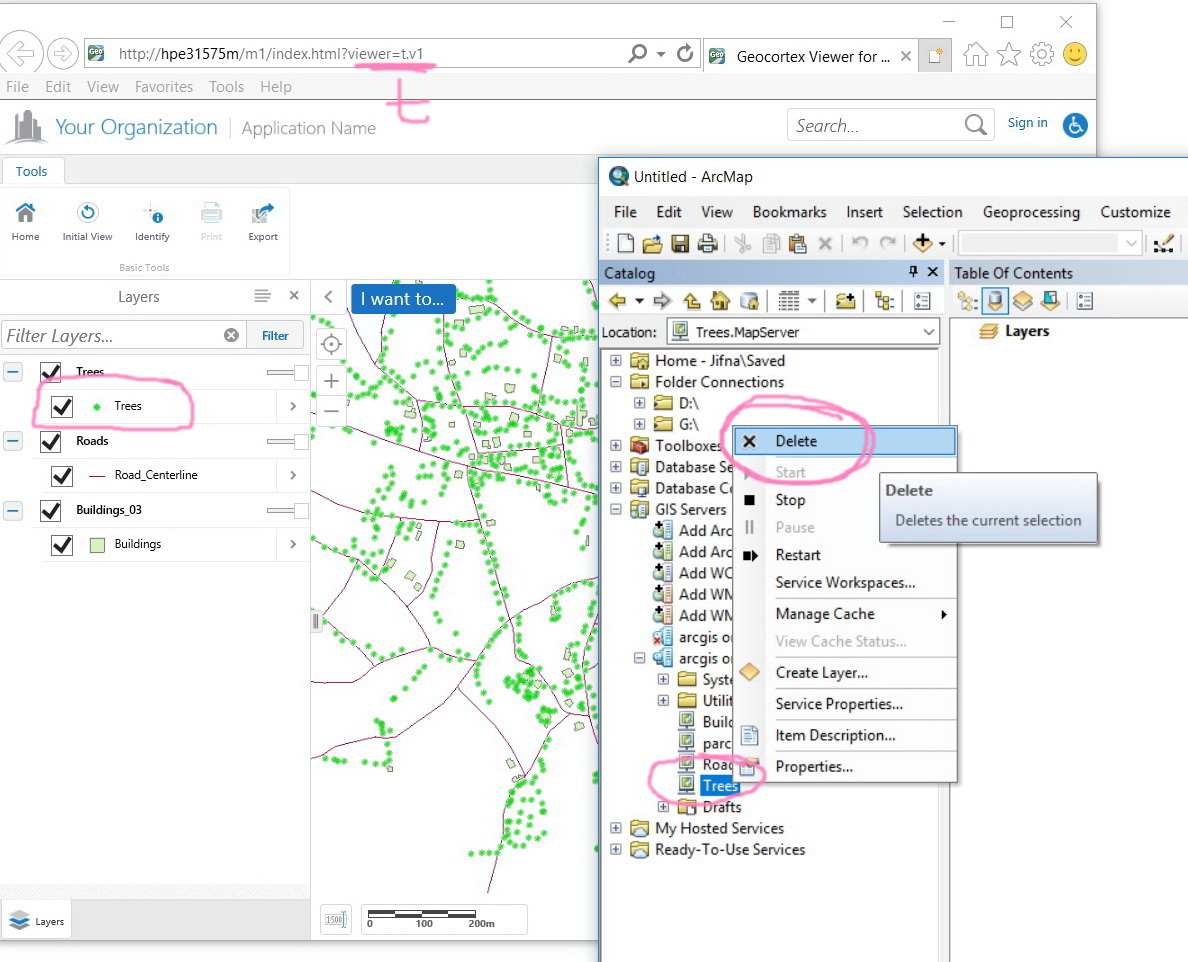This screenshot has height=962, width=1188.
Task: Zoom in with the map plus button
Action: (331, 380)
